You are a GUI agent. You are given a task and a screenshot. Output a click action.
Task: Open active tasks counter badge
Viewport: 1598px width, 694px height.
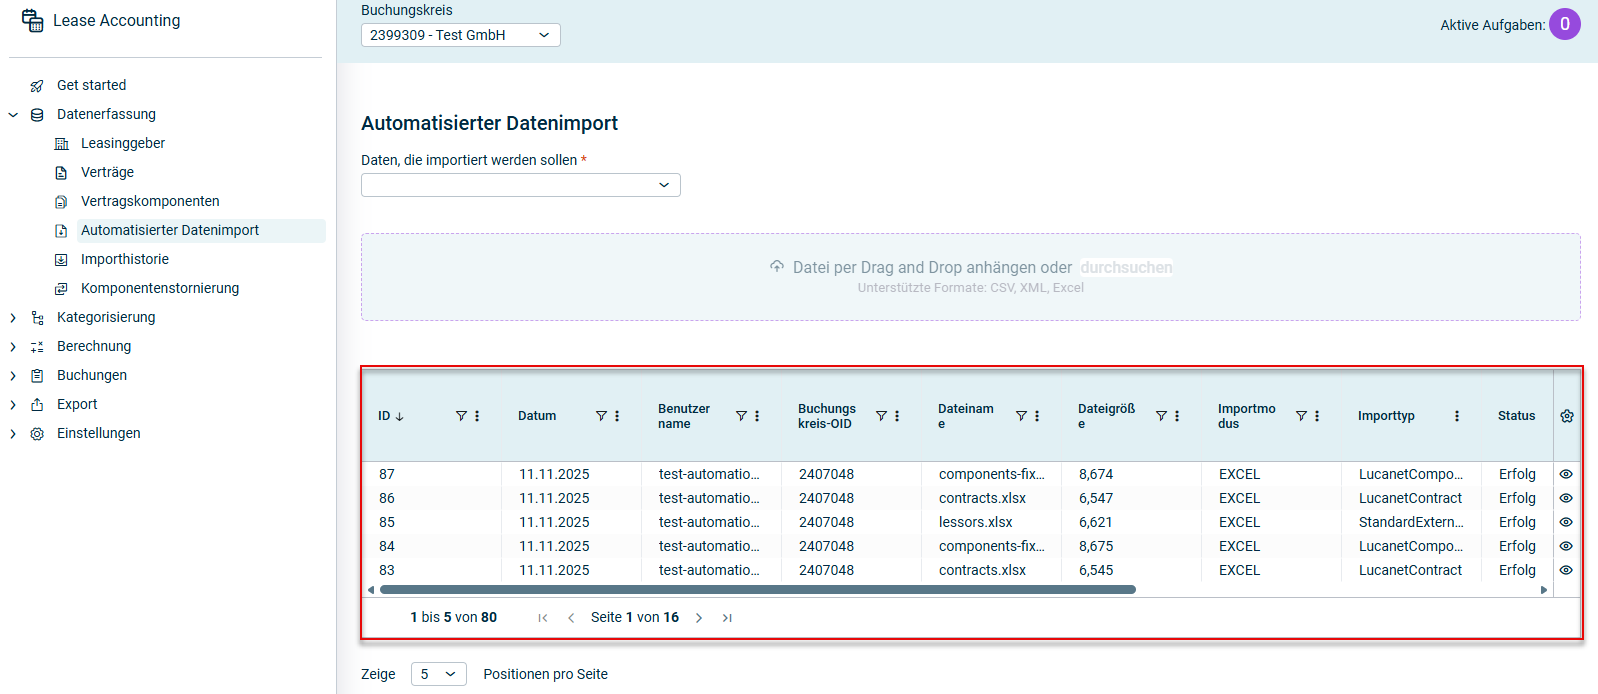(x=1565, y=24)
